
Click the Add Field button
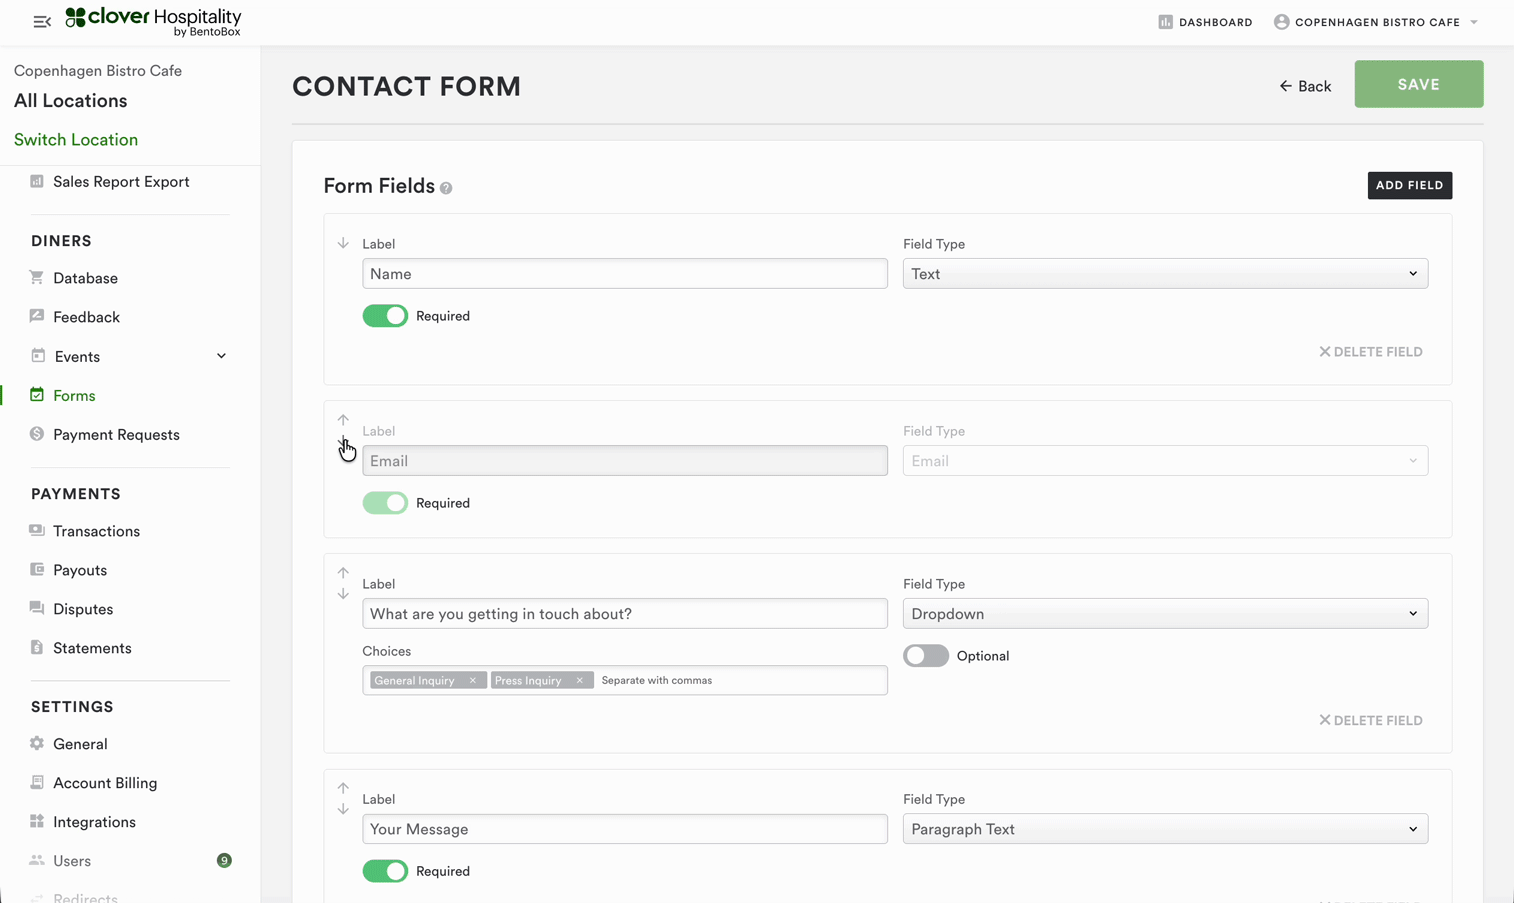[1409, 185]
